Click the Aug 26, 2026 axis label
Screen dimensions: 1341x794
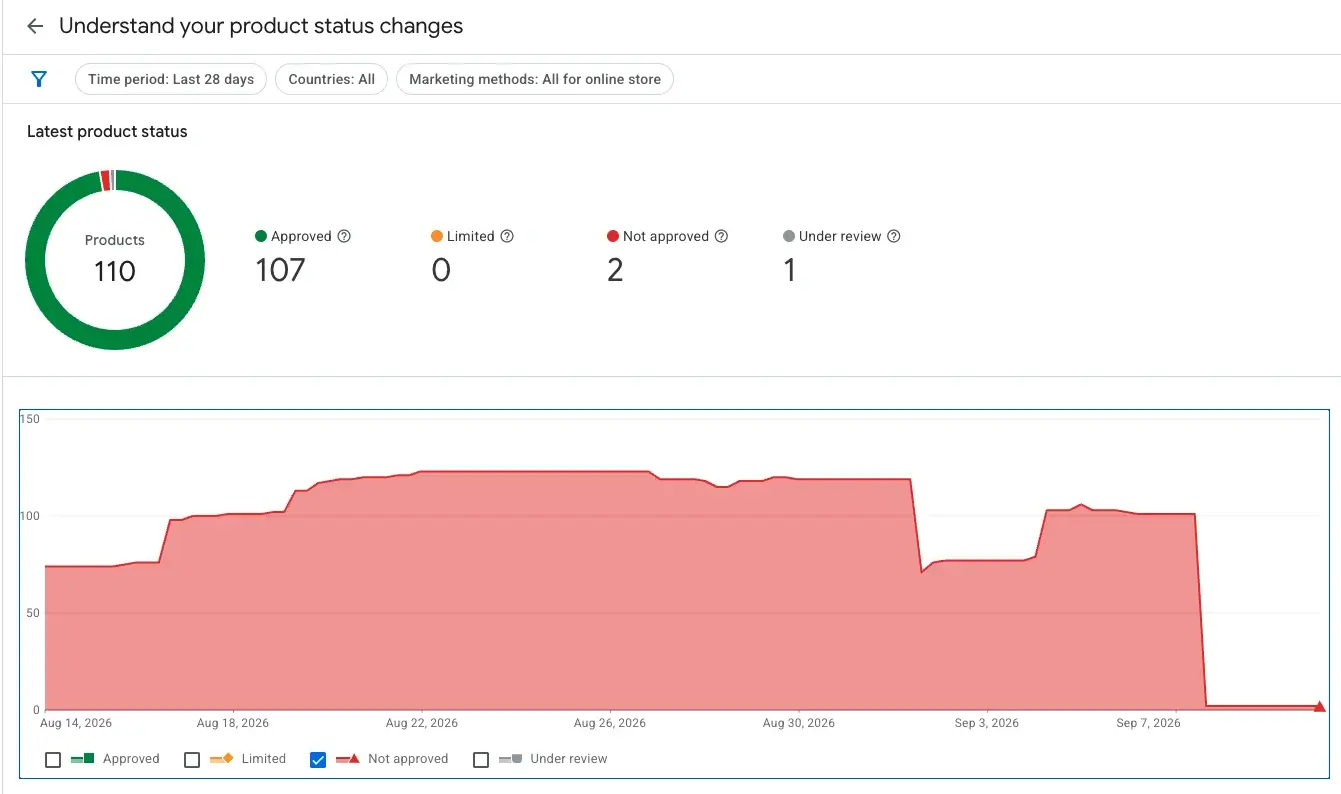[x=610, y=723]
